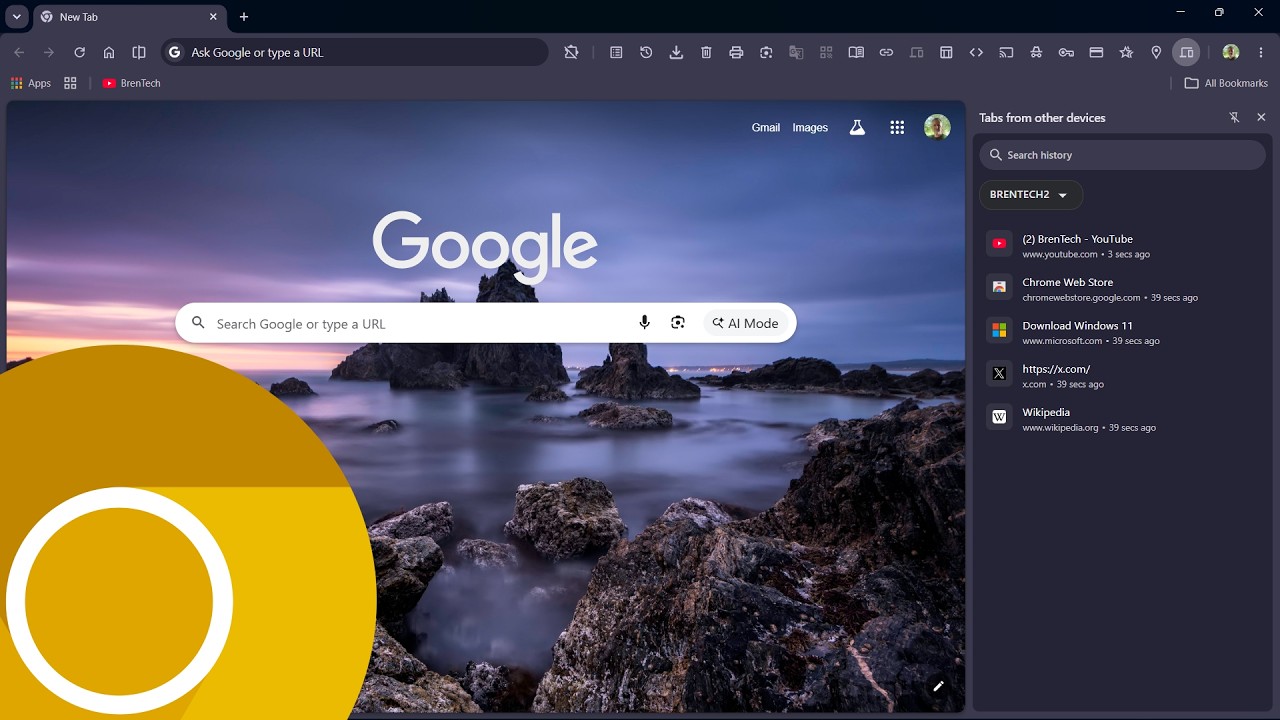The image size is (1280, 720).
Task: Open payment methods card icon
Action: point(1096,52)
